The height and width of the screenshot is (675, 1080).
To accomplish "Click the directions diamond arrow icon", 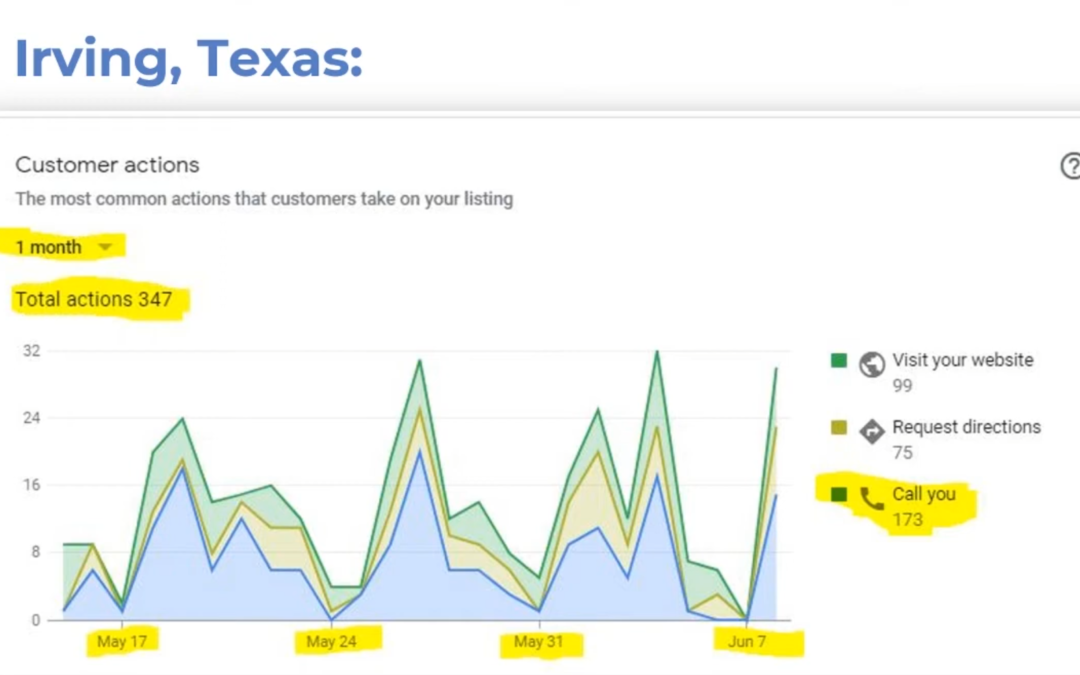I will point(871,429).
